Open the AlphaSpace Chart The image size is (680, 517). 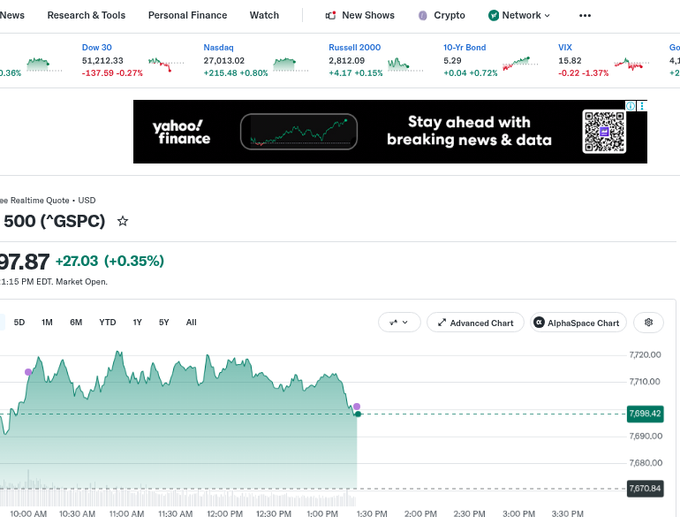coord(578,323)
